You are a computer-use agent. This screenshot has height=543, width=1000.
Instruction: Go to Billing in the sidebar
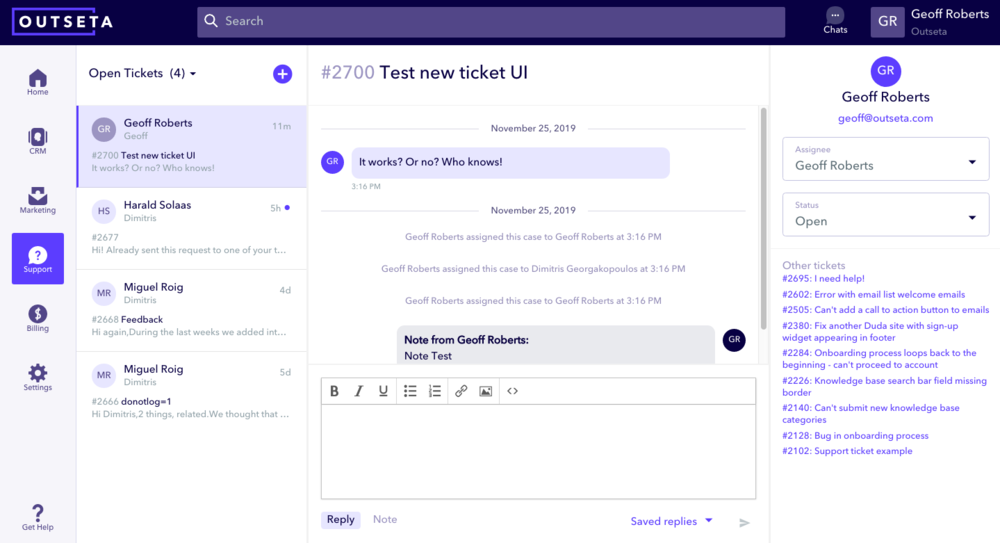pyautogui.click(x=38, y=316)
